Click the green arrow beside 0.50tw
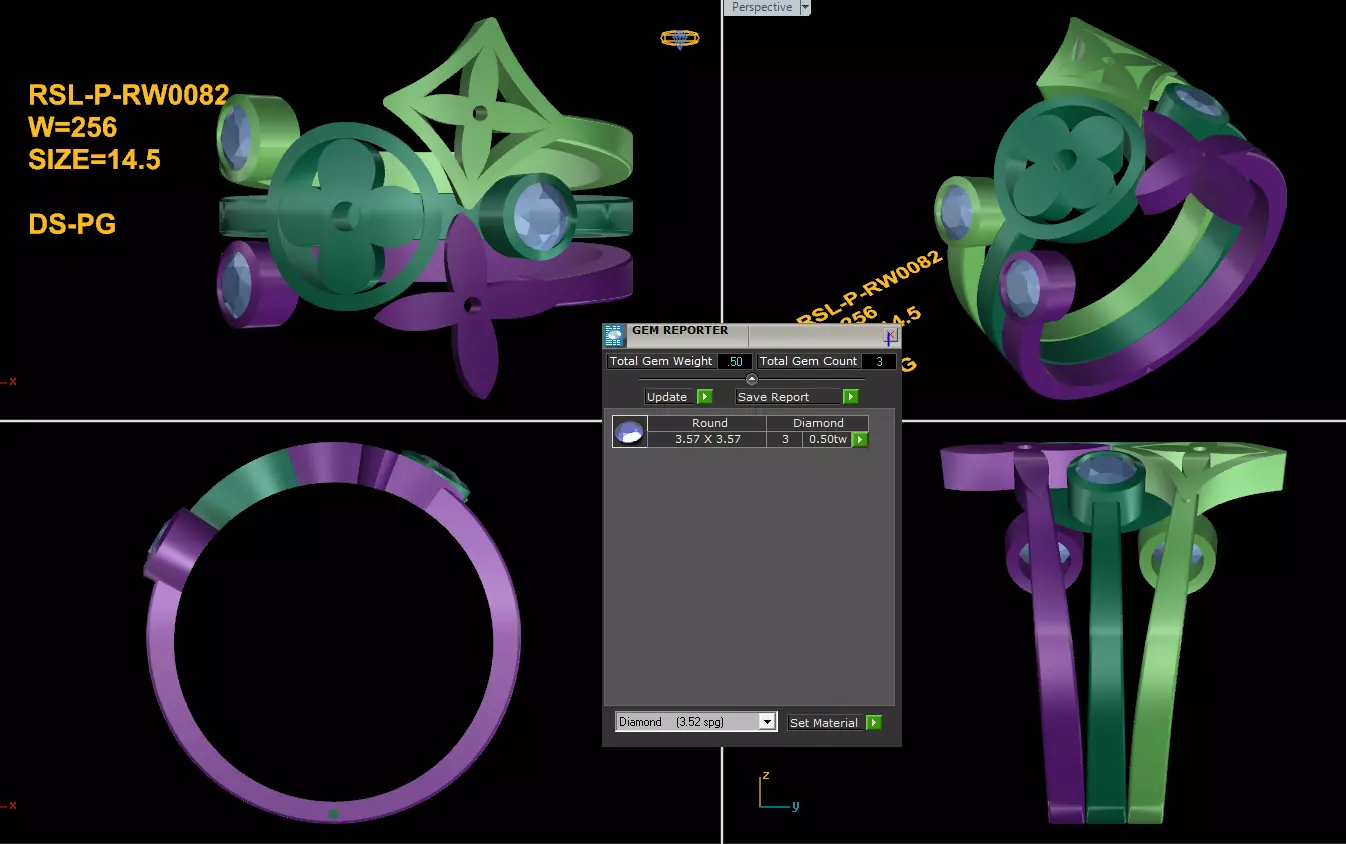The image size is (1346, 844). pos(860,439)
